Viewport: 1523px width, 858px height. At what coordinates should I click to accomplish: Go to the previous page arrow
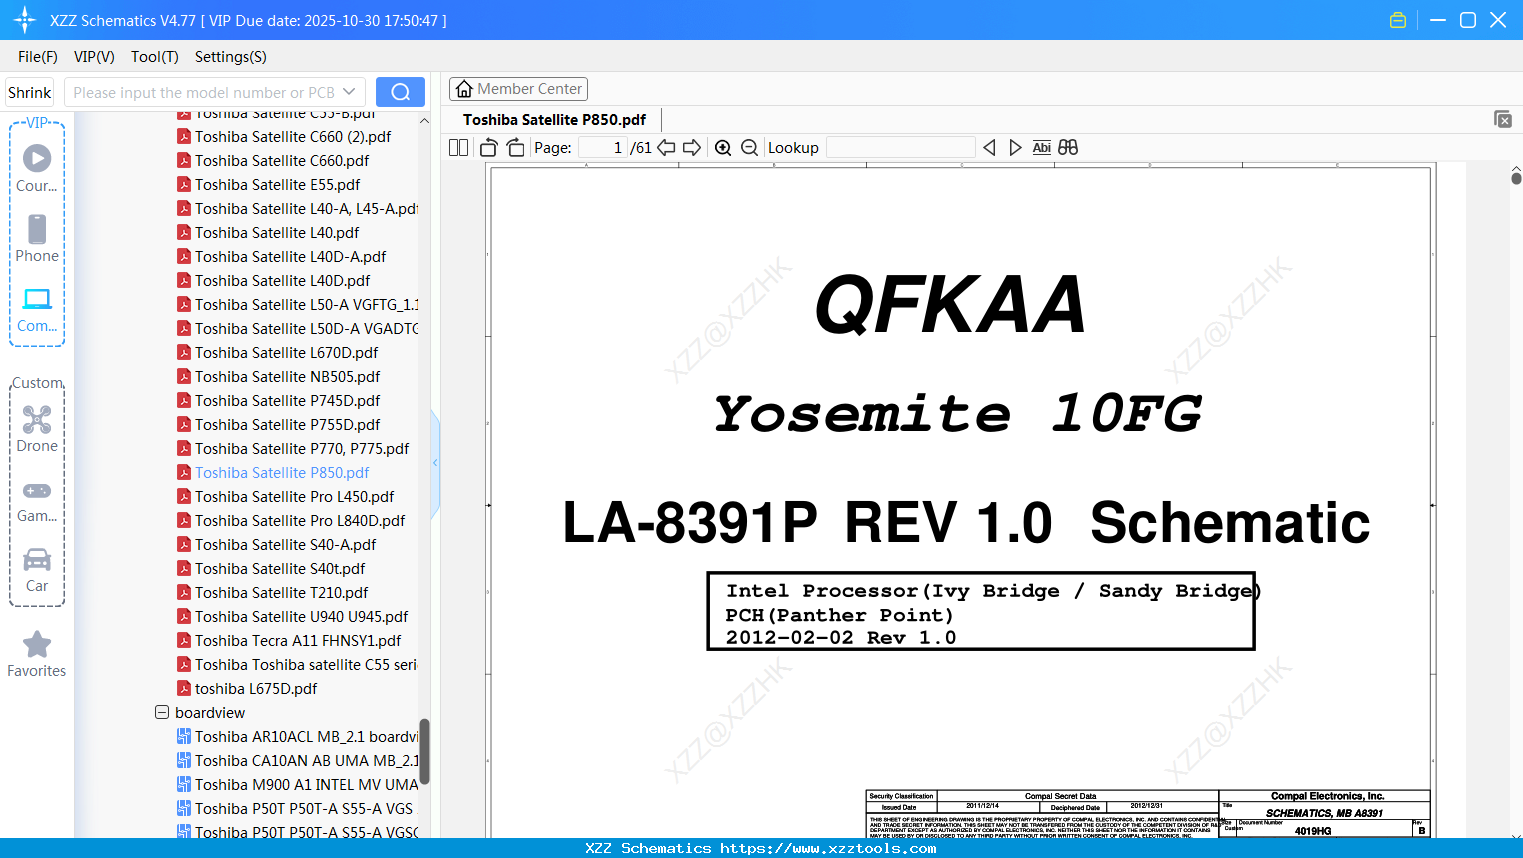[x=666, y=148]
